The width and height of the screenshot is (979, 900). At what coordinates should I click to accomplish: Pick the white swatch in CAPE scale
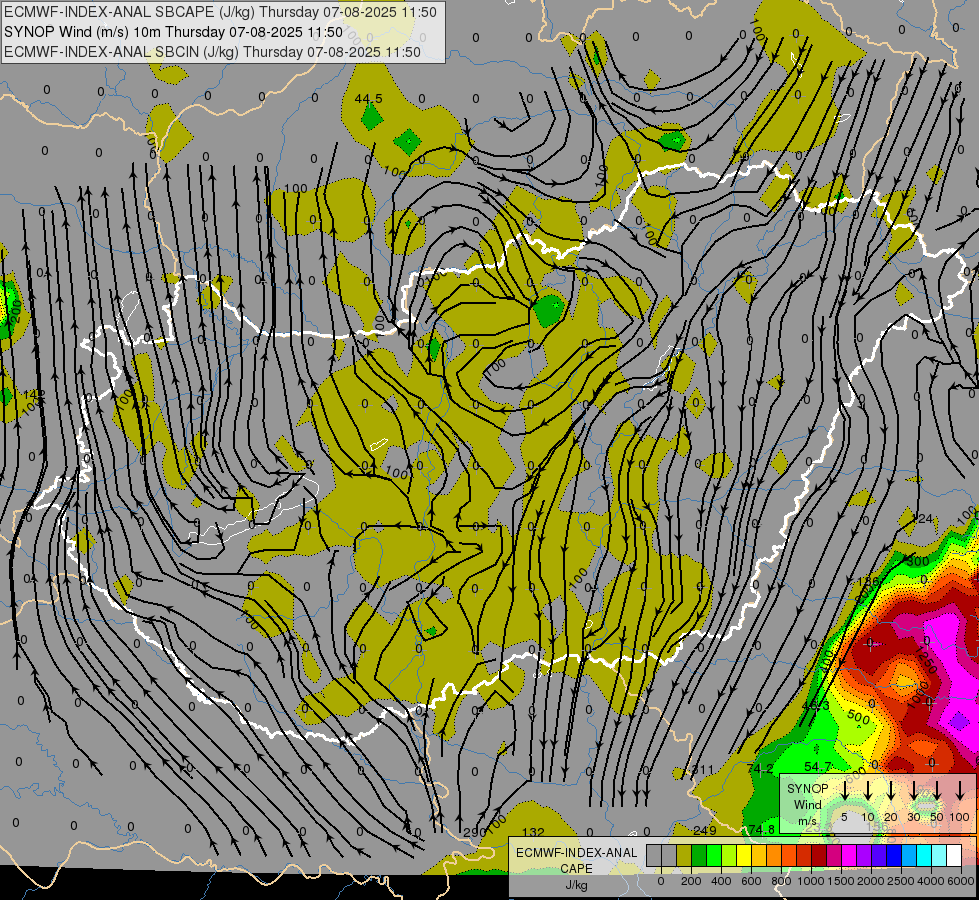point(954,855)
